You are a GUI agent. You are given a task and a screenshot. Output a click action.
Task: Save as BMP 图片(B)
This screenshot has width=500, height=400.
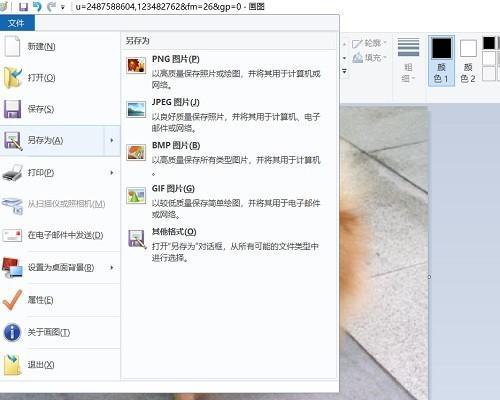tap(229, 158)
